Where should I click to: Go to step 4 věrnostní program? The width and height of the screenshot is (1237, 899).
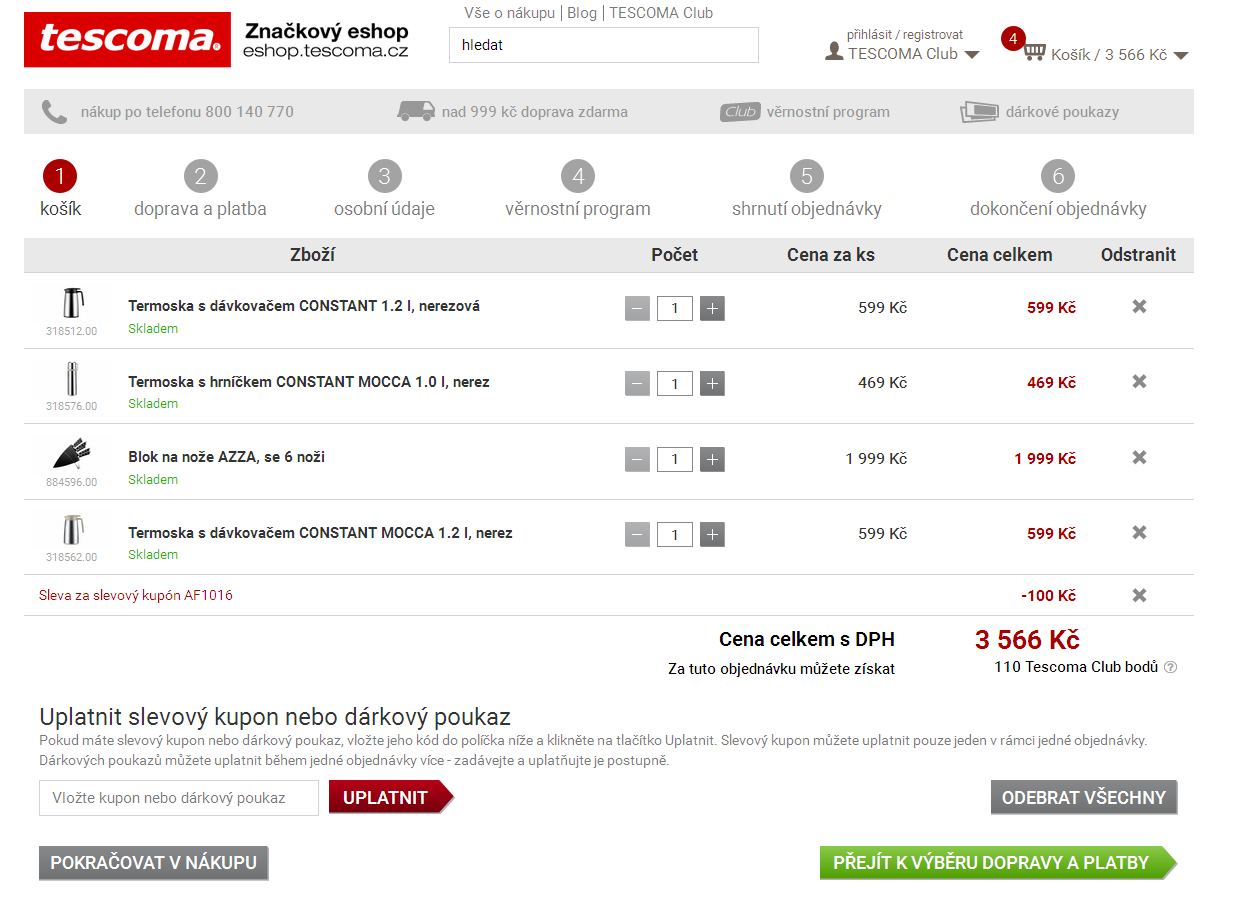tap(578, 189)
